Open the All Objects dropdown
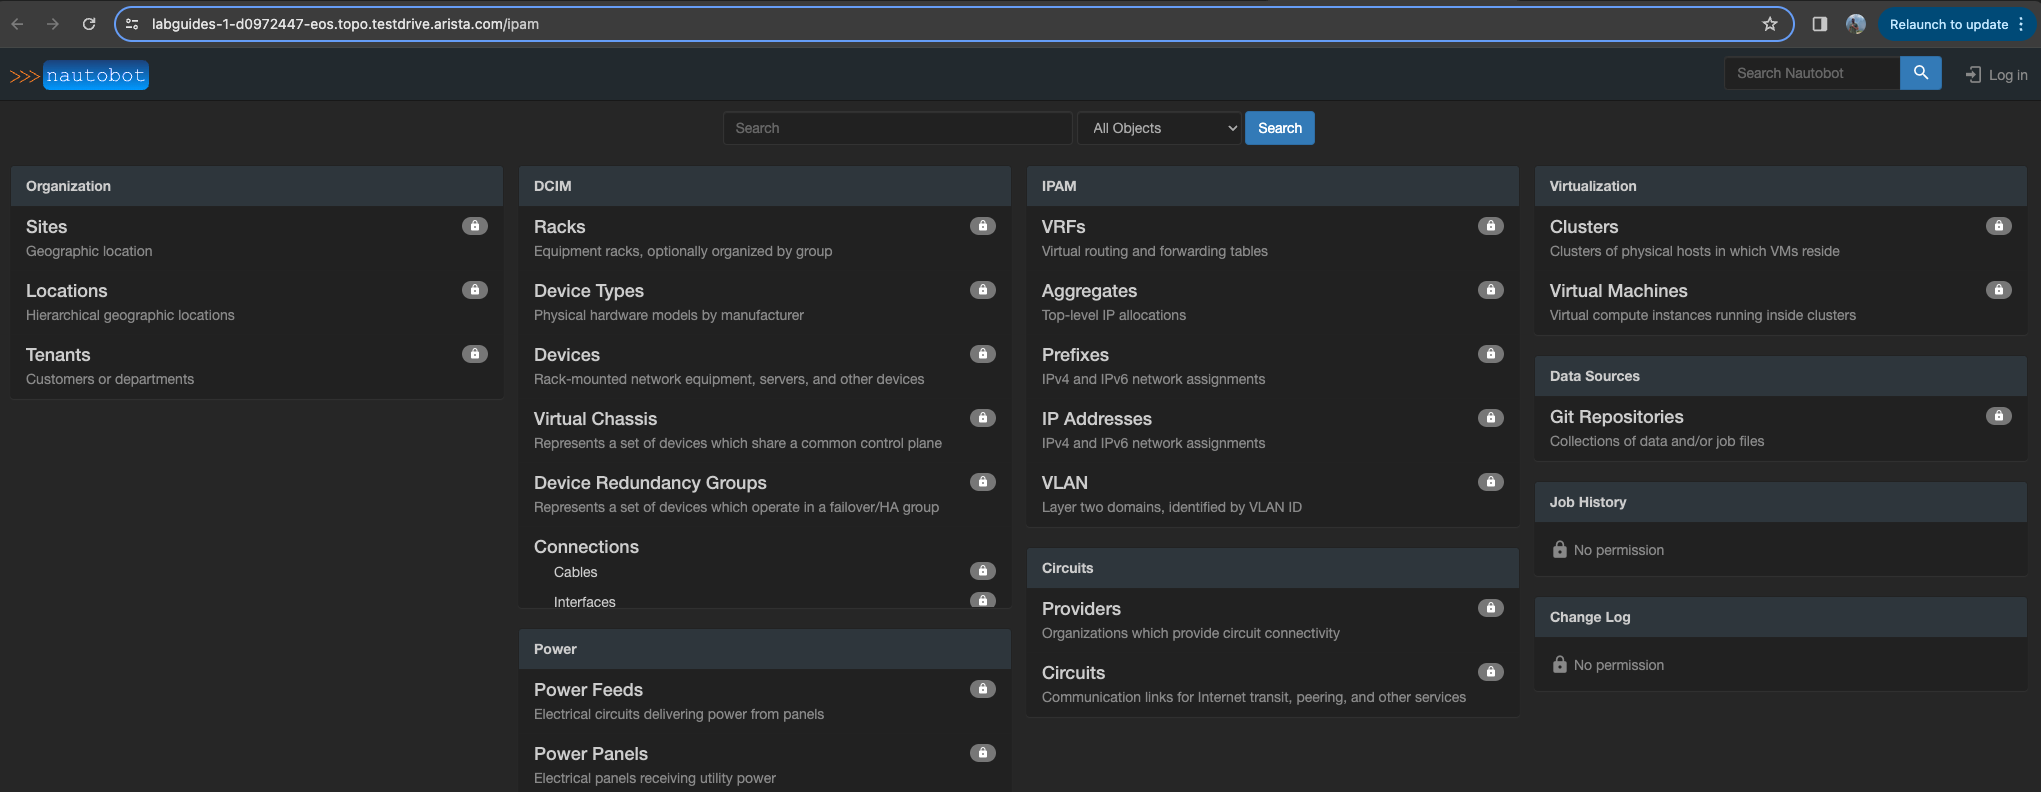 coord(1160,128)
